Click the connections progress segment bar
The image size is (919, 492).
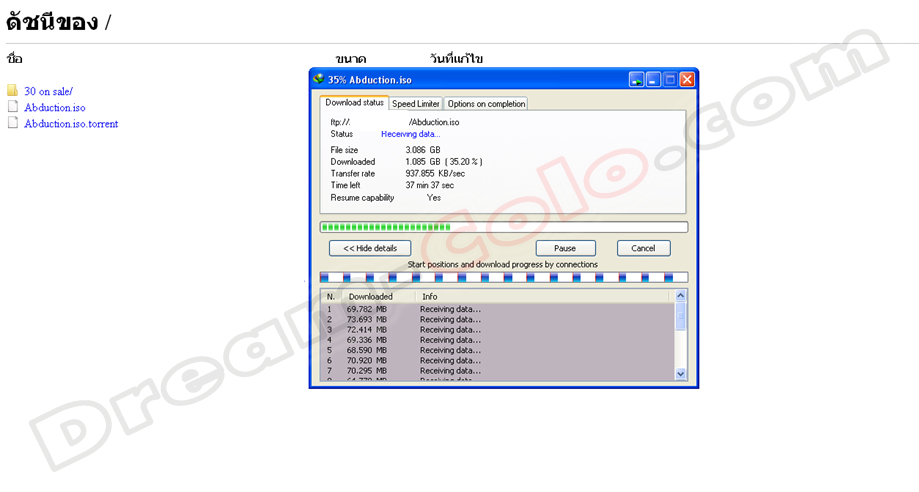point(503,277)
